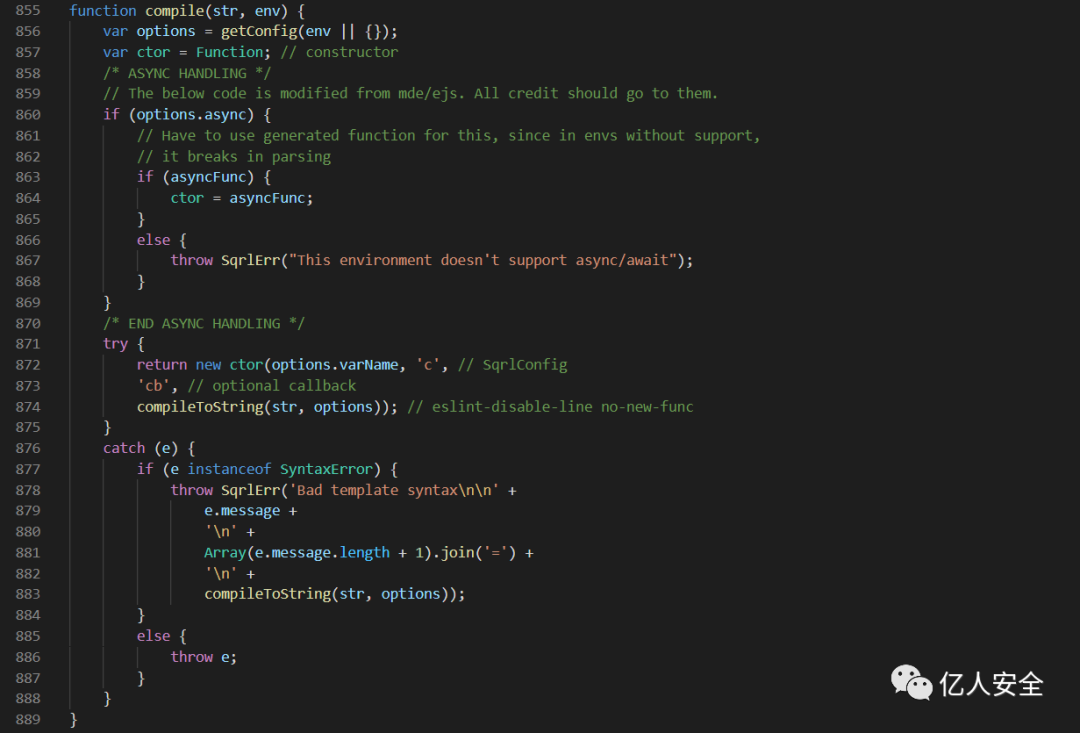Image resolution: width=1080 pixels, height=733 pixels.
Task: Click "ctor = asyncFunc;" assignment on line 864
Action: [x=242, y=198]
